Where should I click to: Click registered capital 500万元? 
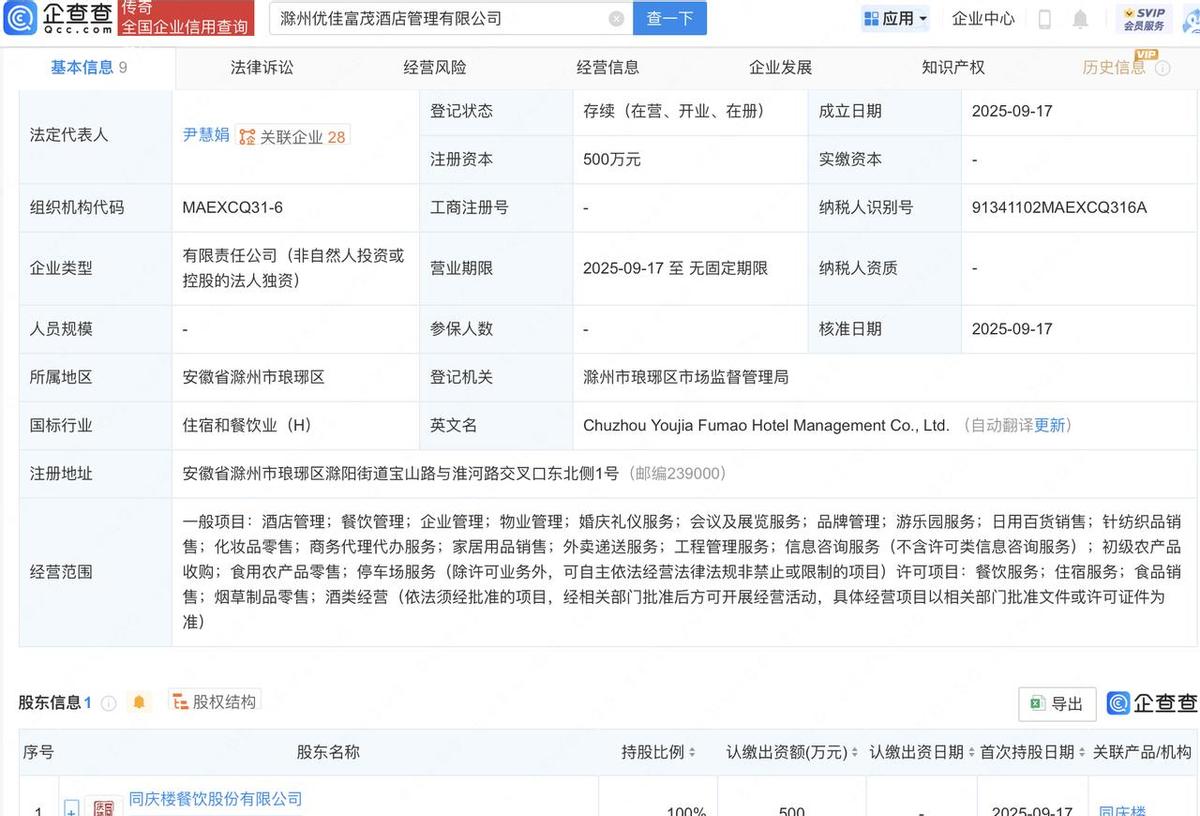coord(612,160)
